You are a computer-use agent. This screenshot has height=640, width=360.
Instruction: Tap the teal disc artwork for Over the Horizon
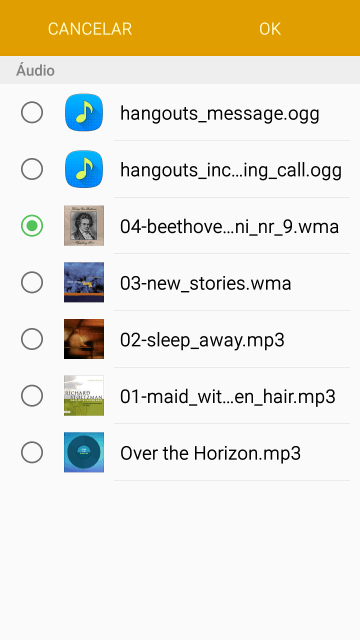[x=84, y=452]
